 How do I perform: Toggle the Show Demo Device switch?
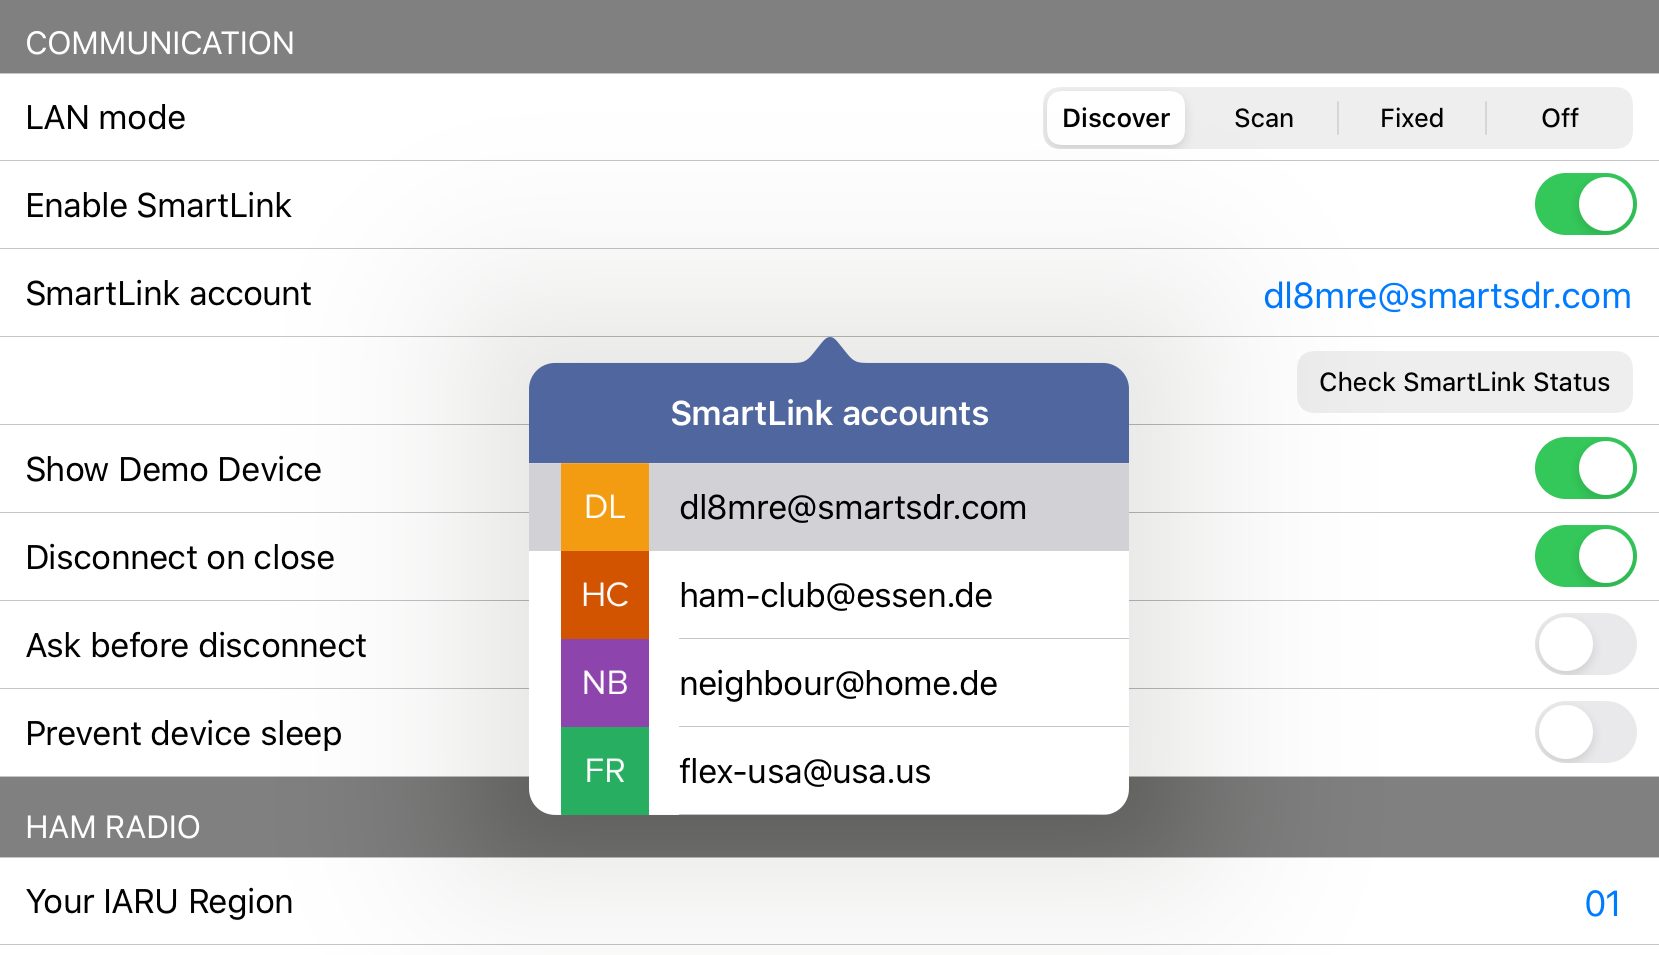pyautogui.click(x=1585, y=468)
